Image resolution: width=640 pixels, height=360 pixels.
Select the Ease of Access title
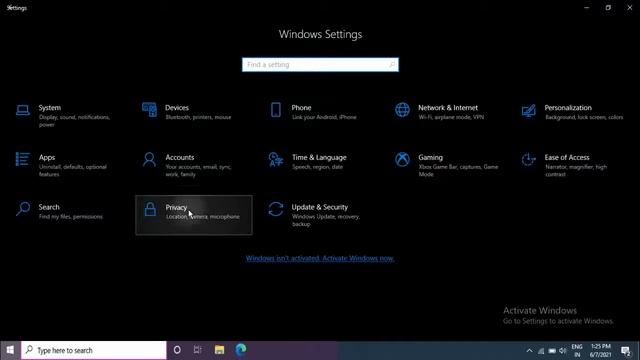[x=567, y=158]
